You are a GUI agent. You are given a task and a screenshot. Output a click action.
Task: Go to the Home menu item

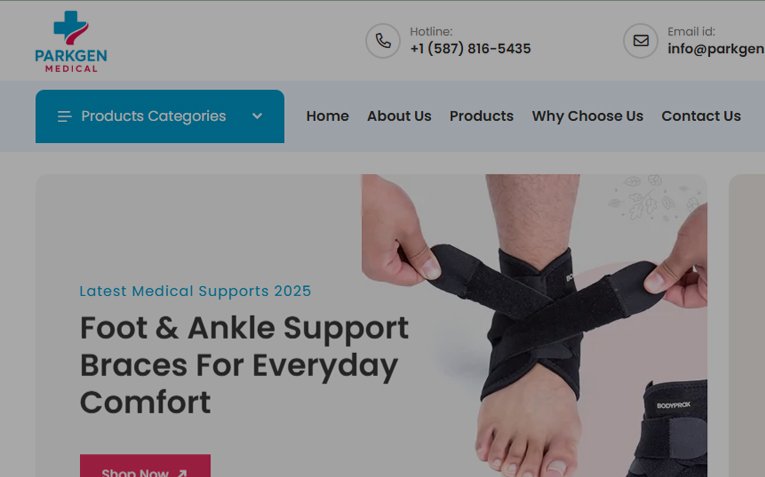327,116
